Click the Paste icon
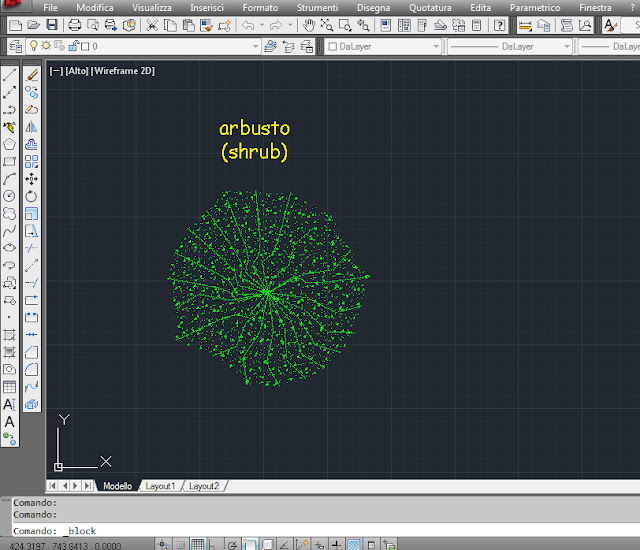Screen dimensions: 640x550 pyautogui.click(x=188, y=25)
